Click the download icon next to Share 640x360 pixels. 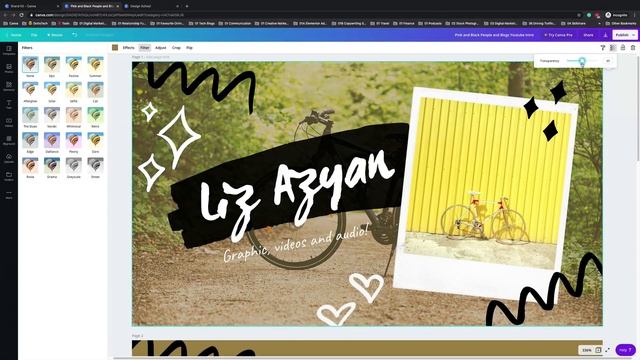605,35
